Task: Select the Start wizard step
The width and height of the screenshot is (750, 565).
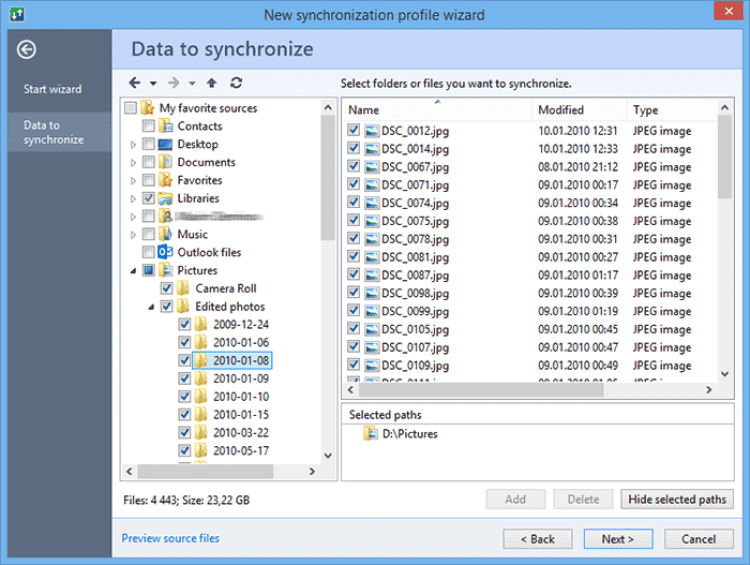Action: (x=53, y=89)
